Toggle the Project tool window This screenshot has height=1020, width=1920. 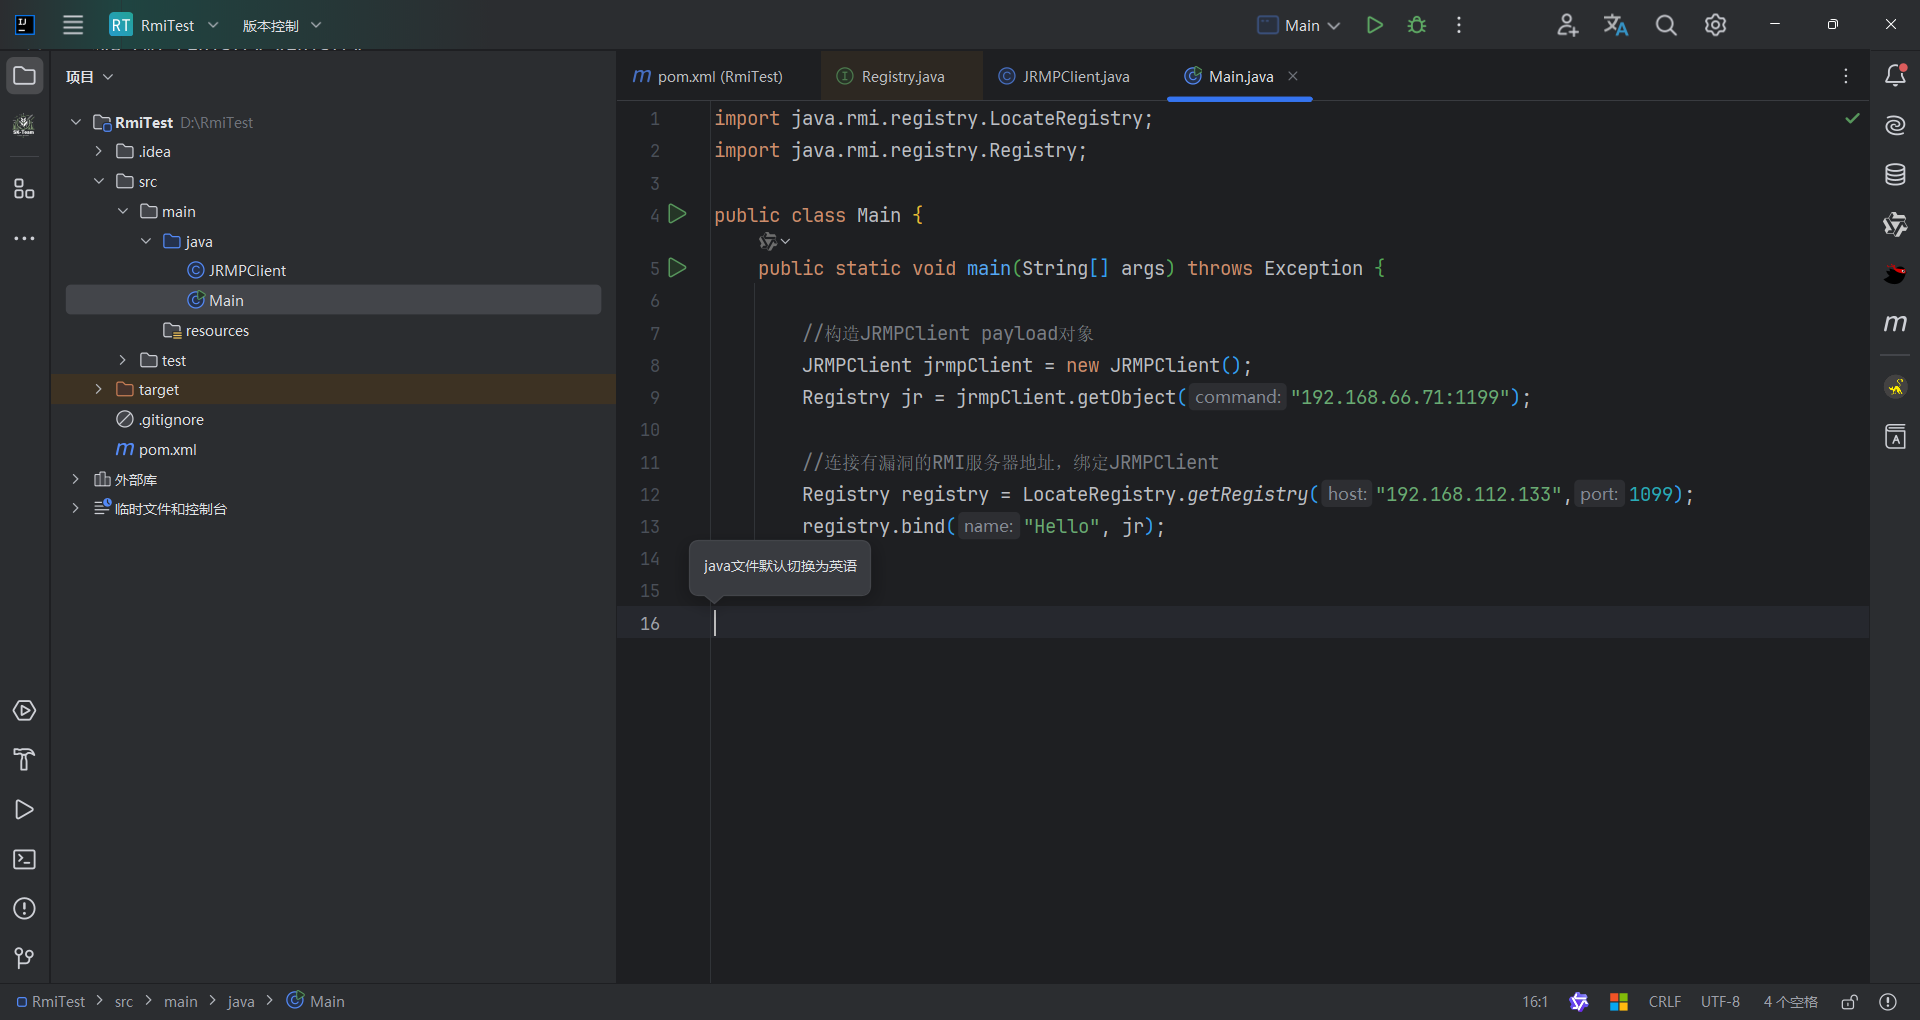click(25, 76)
